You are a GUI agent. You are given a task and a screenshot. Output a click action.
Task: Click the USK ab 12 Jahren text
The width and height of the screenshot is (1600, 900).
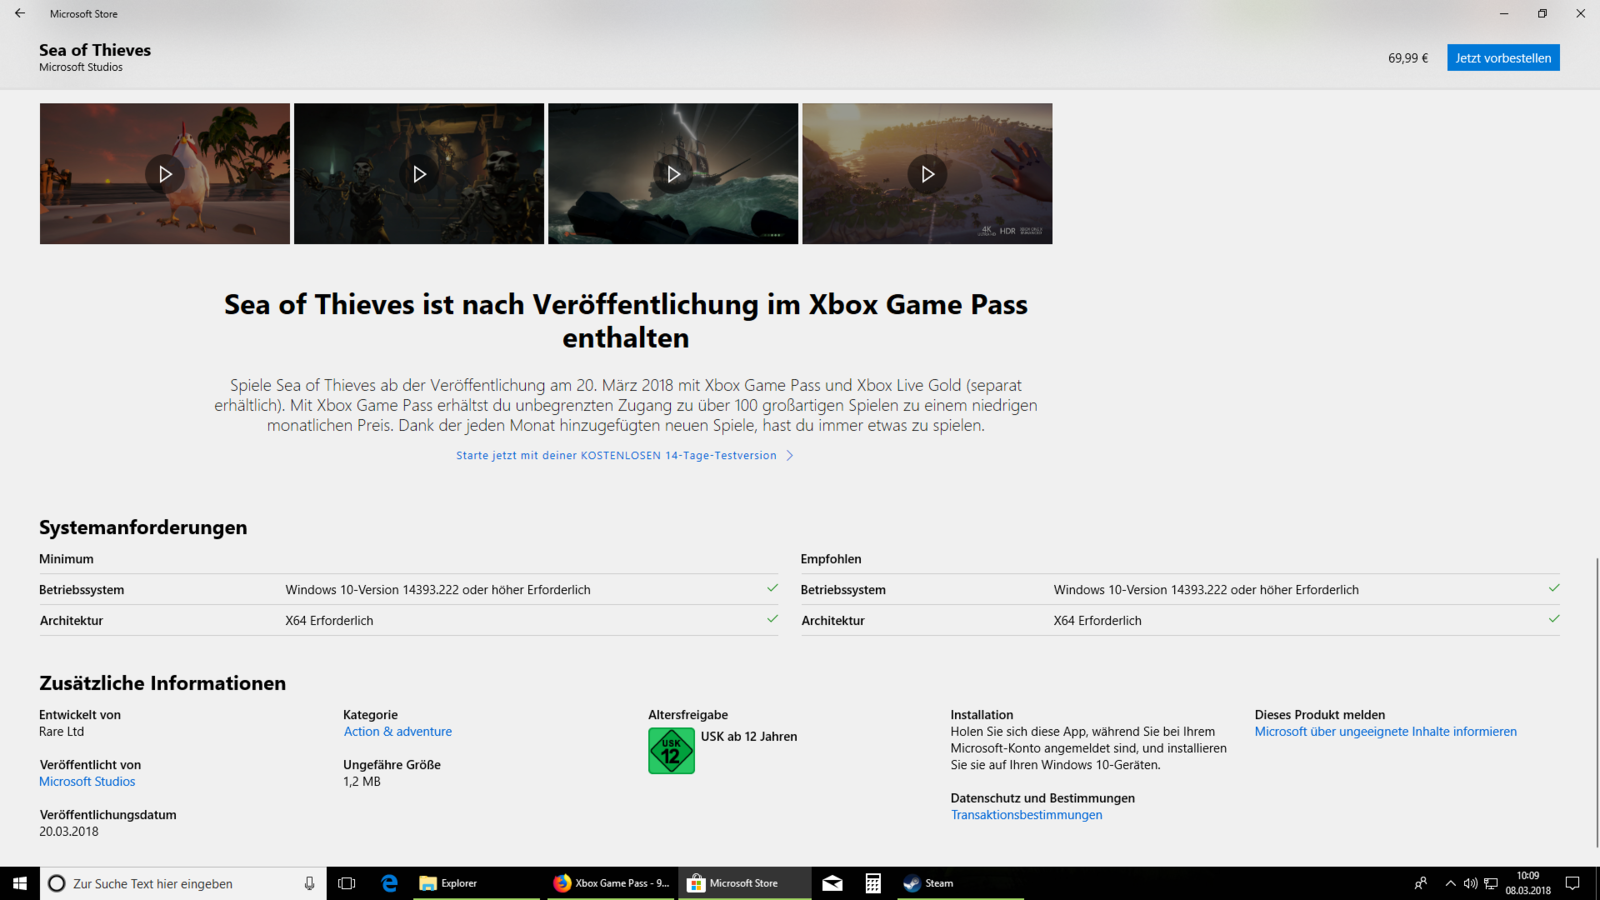[749, 737]
